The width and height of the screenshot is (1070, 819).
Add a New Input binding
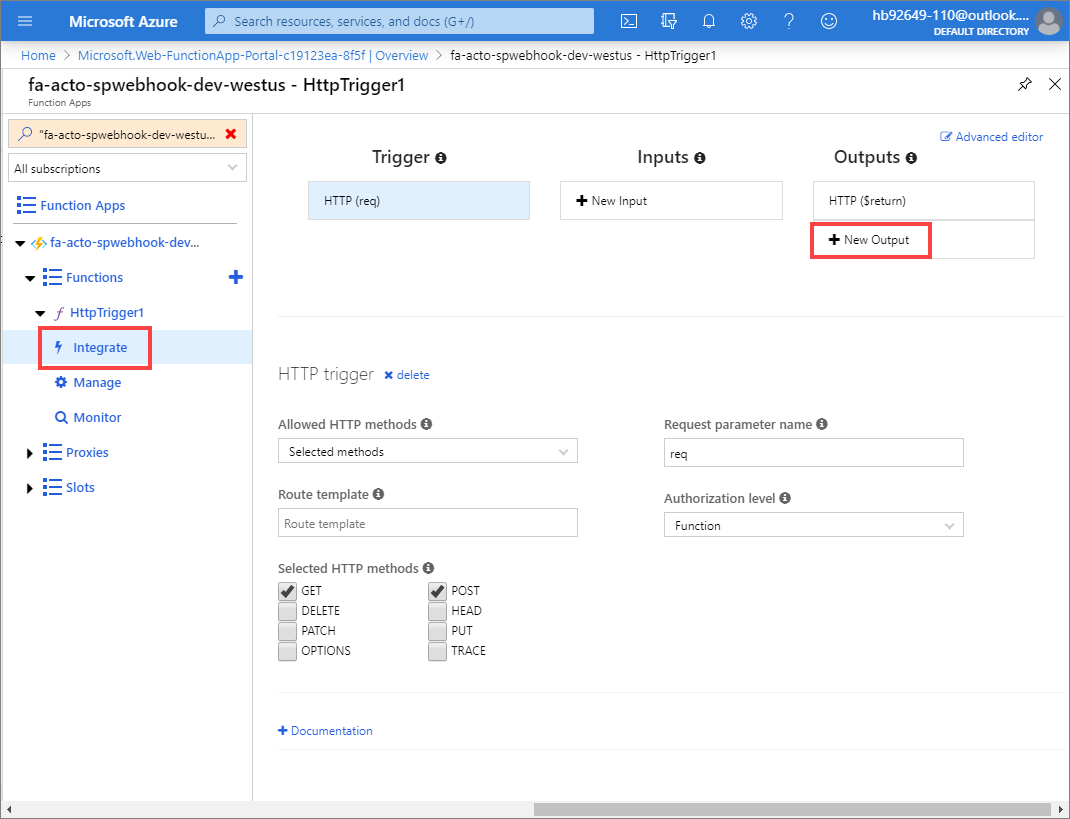[x=671, y=201]
